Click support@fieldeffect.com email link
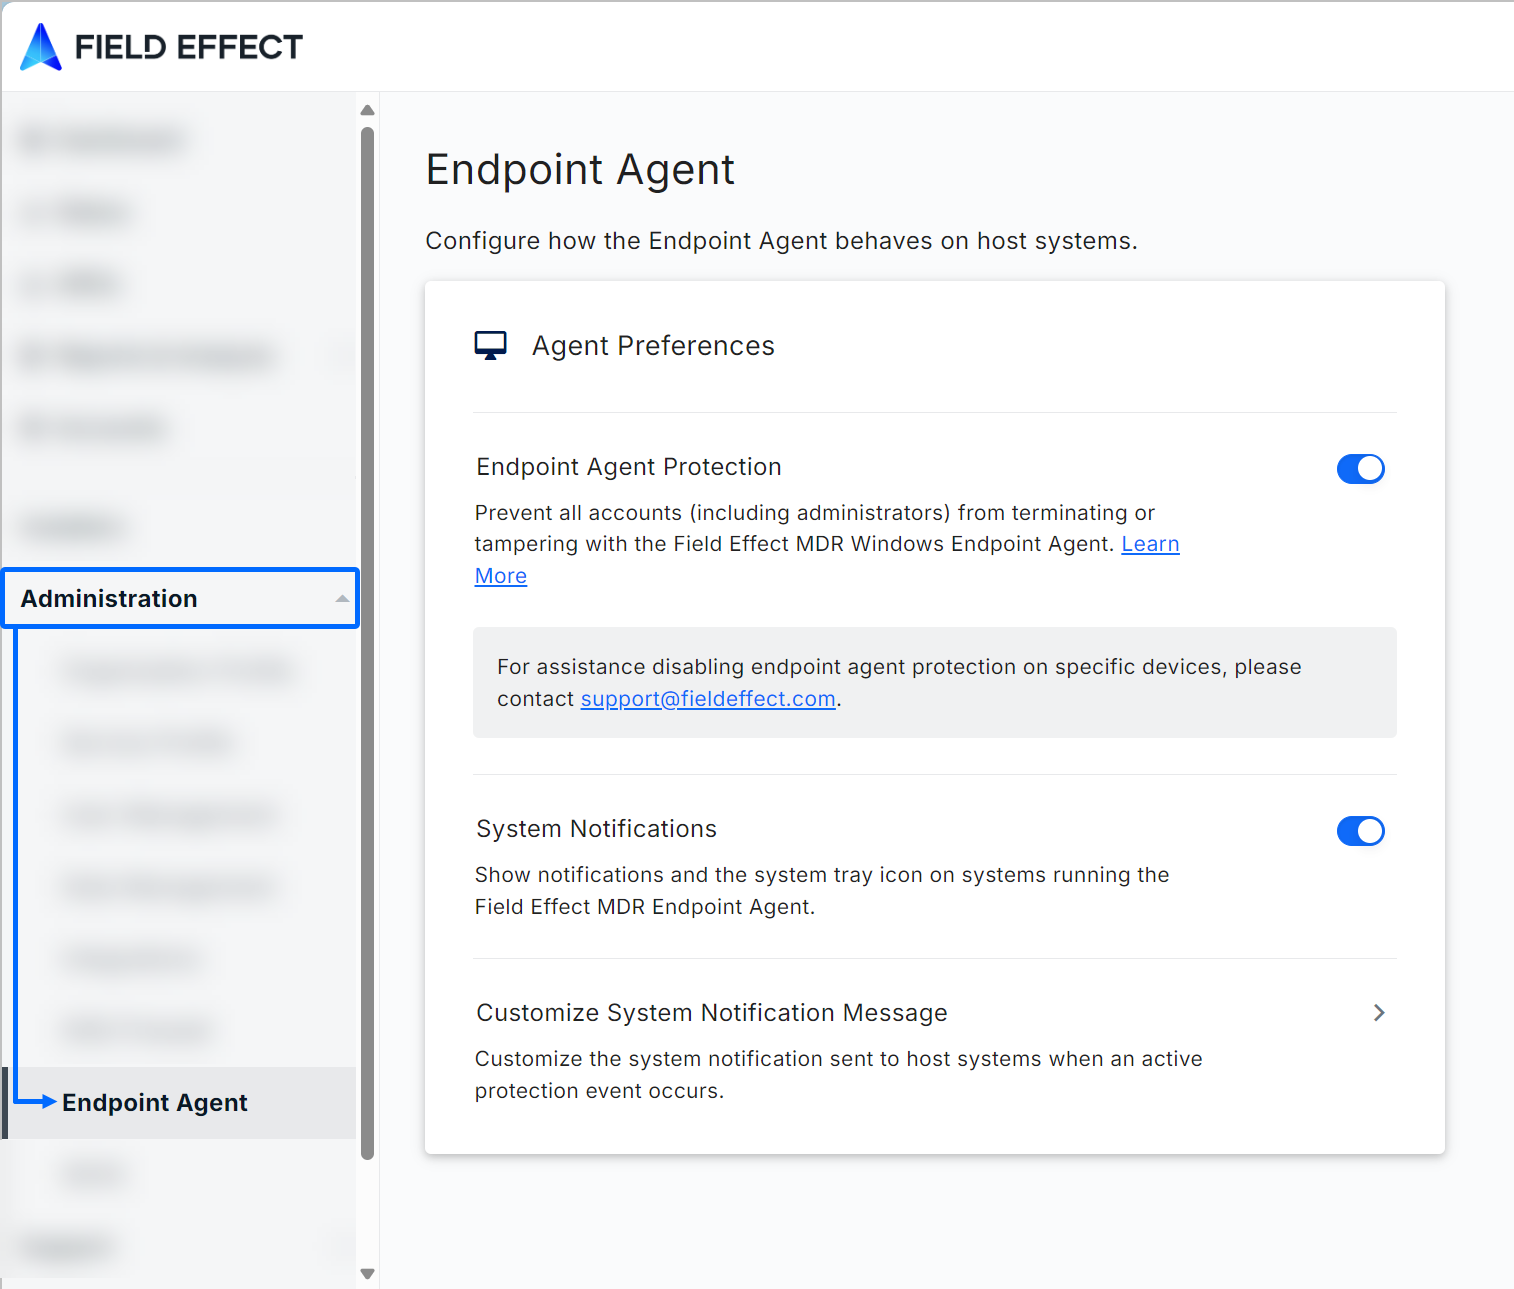This screenshot has width=1514, height=1289. 708,699
